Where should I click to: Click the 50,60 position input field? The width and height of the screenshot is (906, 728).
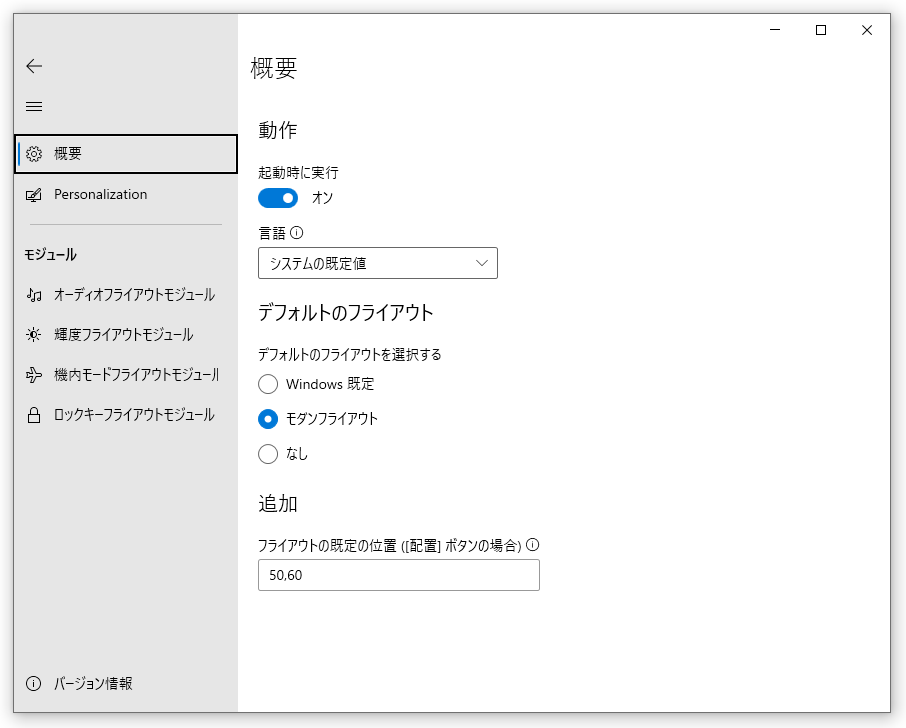coord(399,575)
